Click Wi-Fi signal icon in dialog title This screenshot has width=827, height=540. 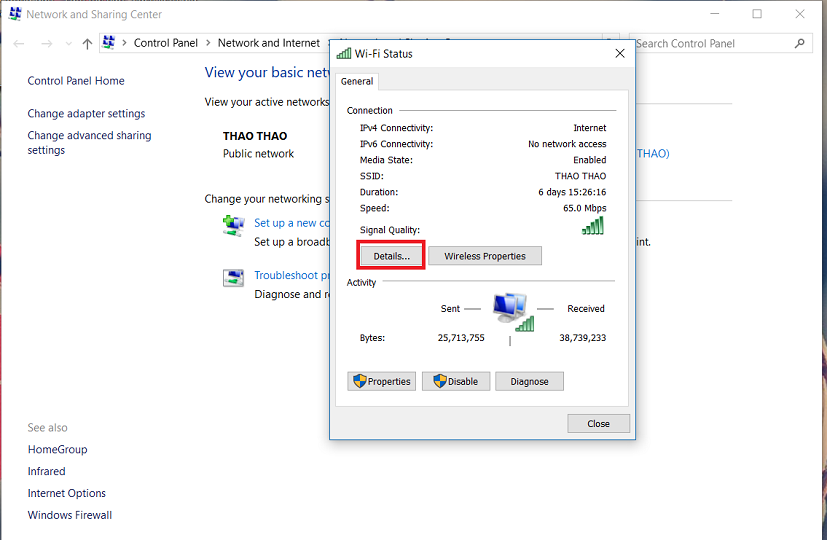(x=344, y=53)
